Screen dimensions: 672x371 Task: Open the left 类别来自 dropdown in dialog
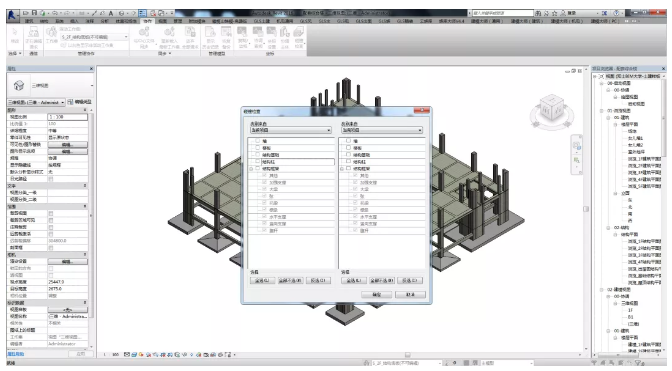click(291, 130)
